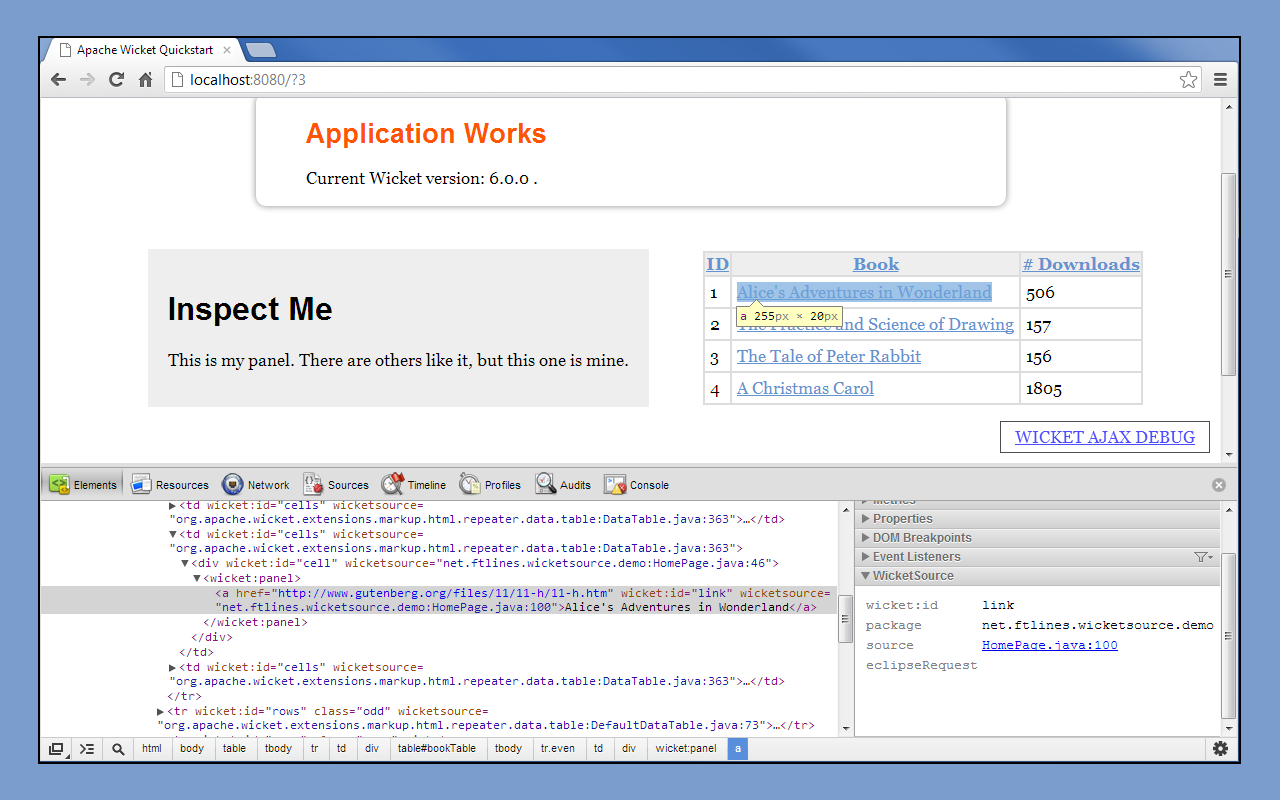The width and height of the screenshot is (1280, 800).
Task: Select table#bookTable in the breadcrumb bar
Action: [x=438, y=748]
